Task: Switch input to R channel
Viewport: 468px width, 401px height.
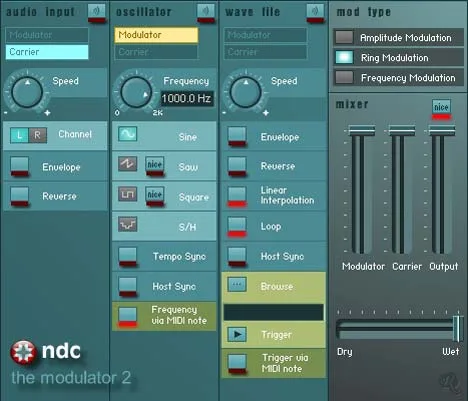Action: click(x=37, y=135)
